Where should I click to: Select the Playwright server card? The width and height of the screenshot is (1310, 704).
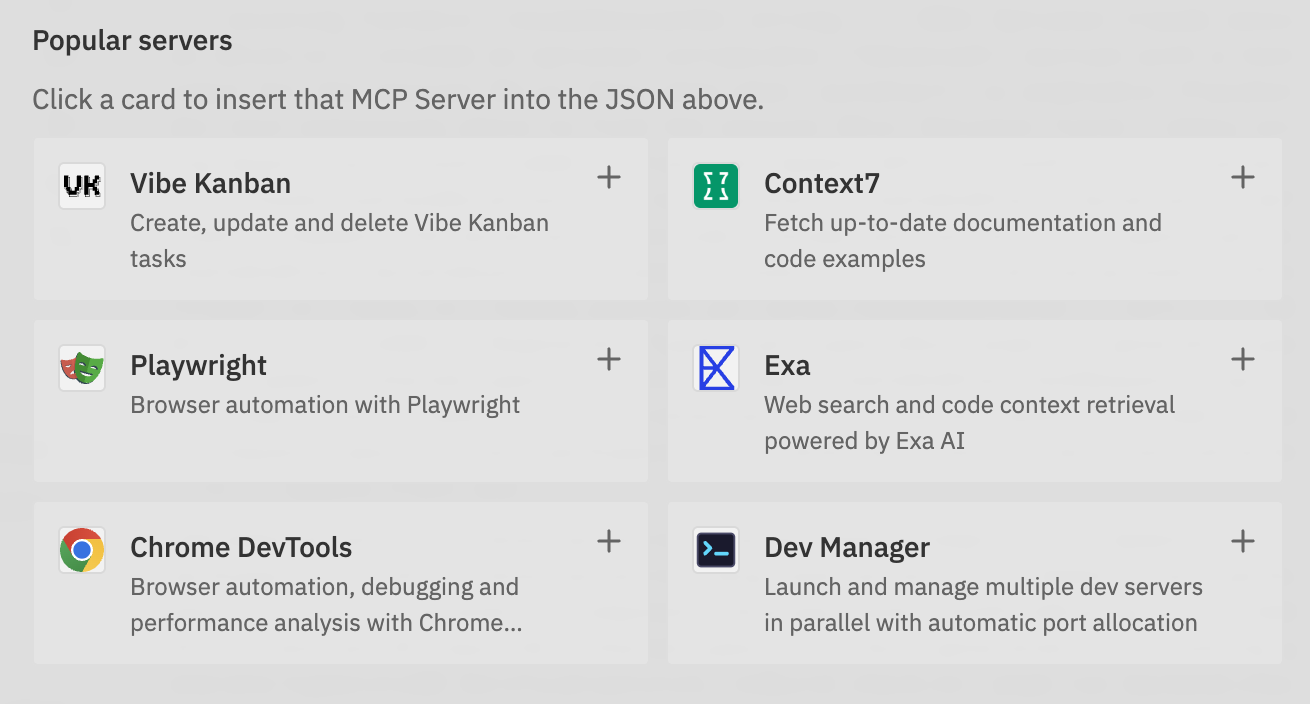[340, 401]
